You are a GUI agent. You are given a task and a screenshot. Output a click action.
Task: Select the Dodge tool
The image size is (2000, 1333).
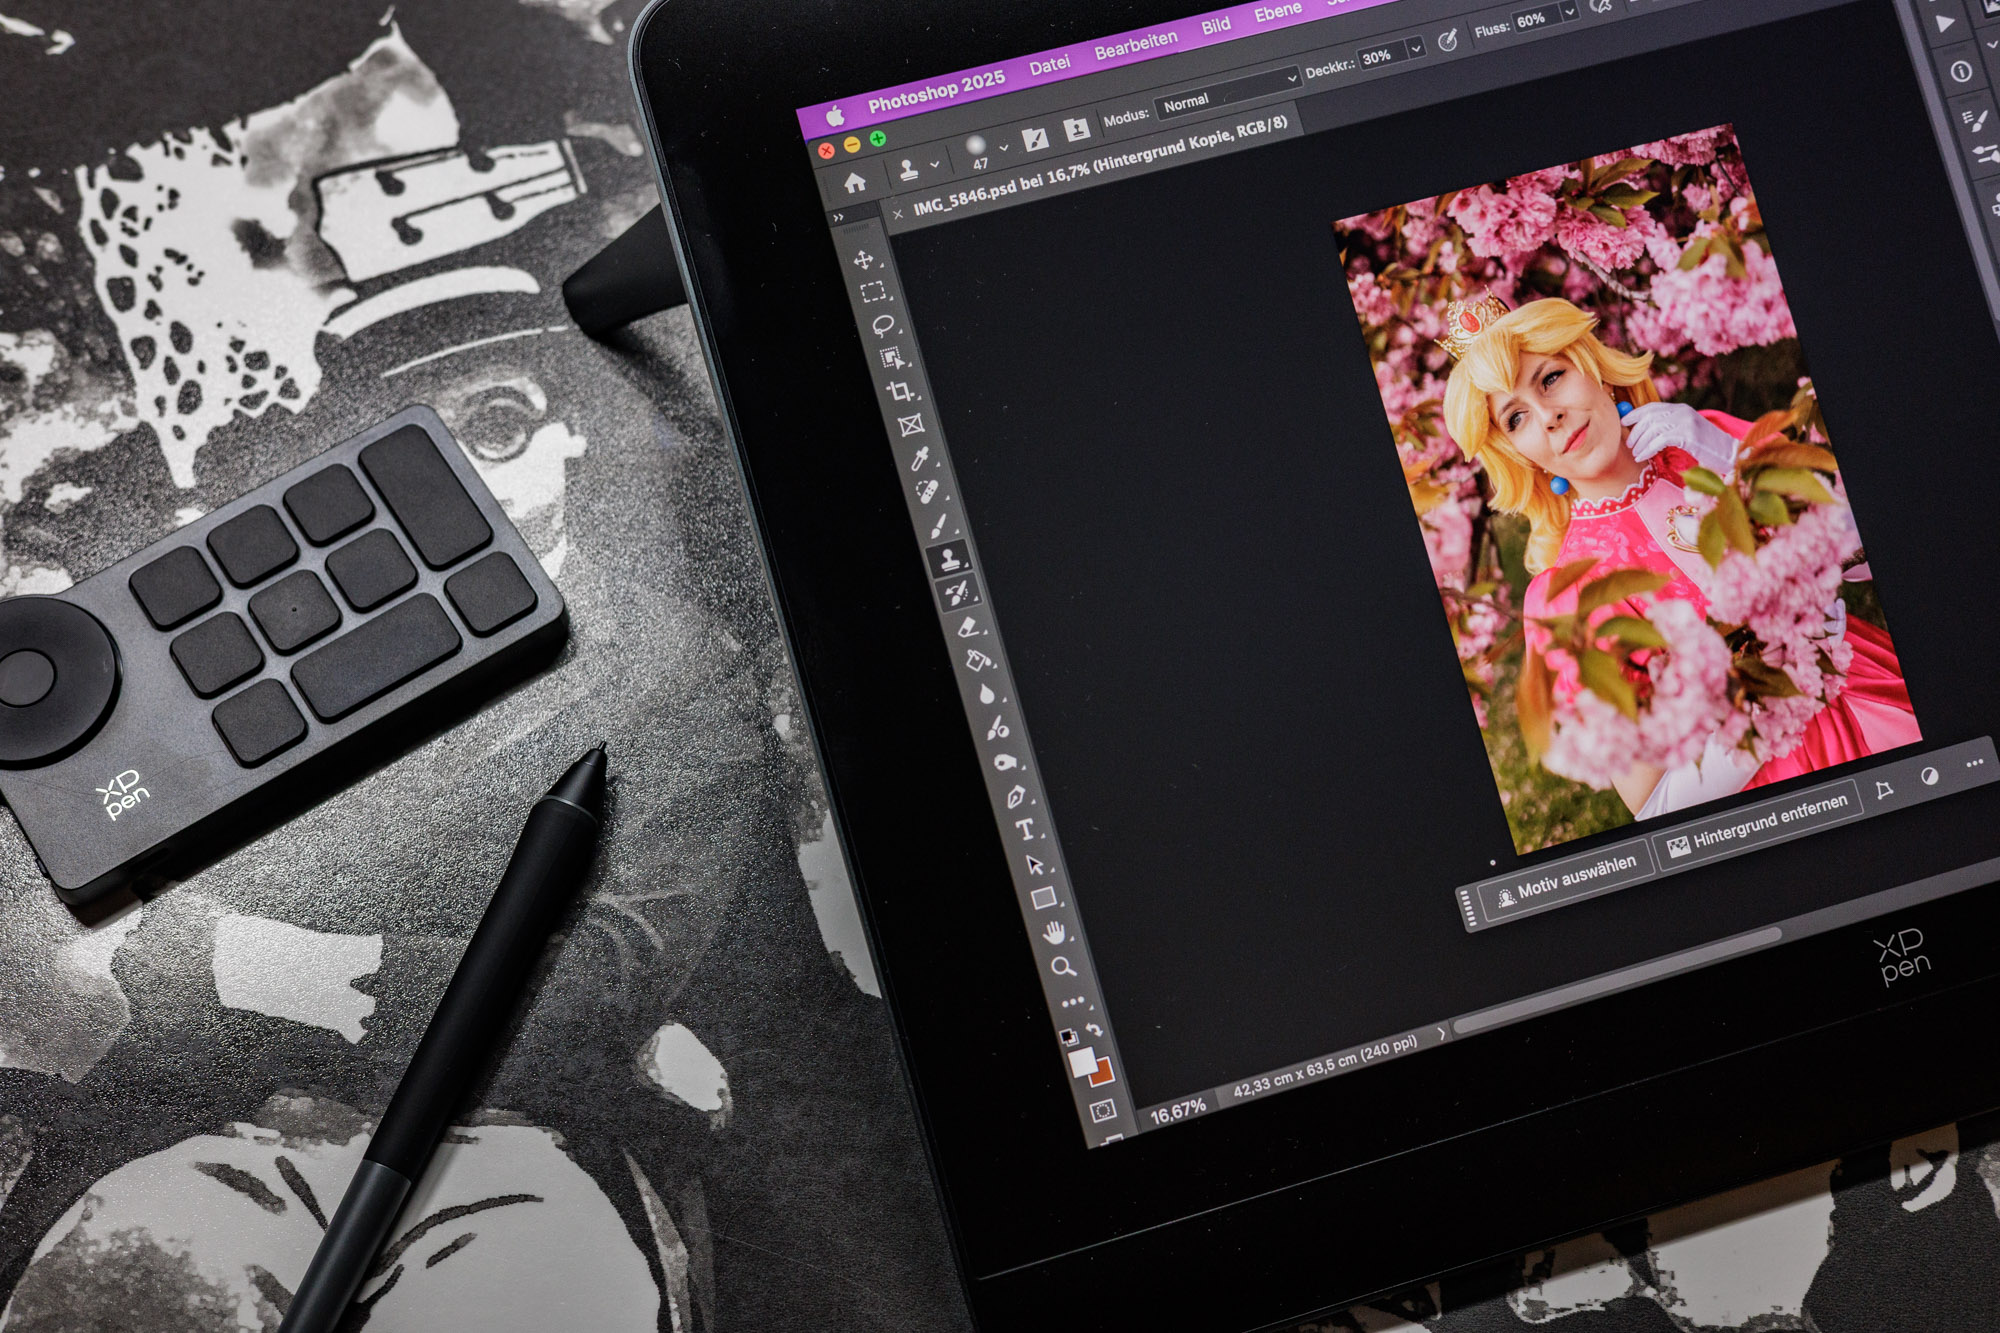pos(997,728)
